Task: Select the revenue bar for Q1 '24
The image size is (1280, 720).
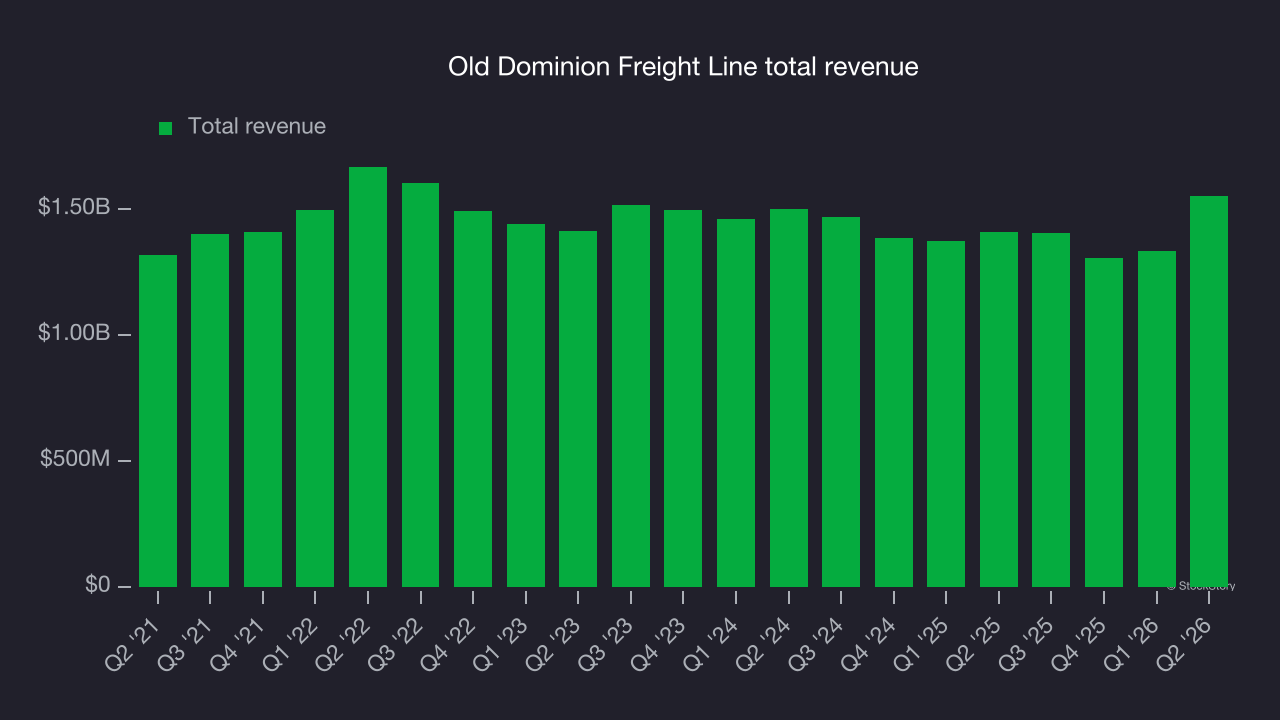Action: 736,403
